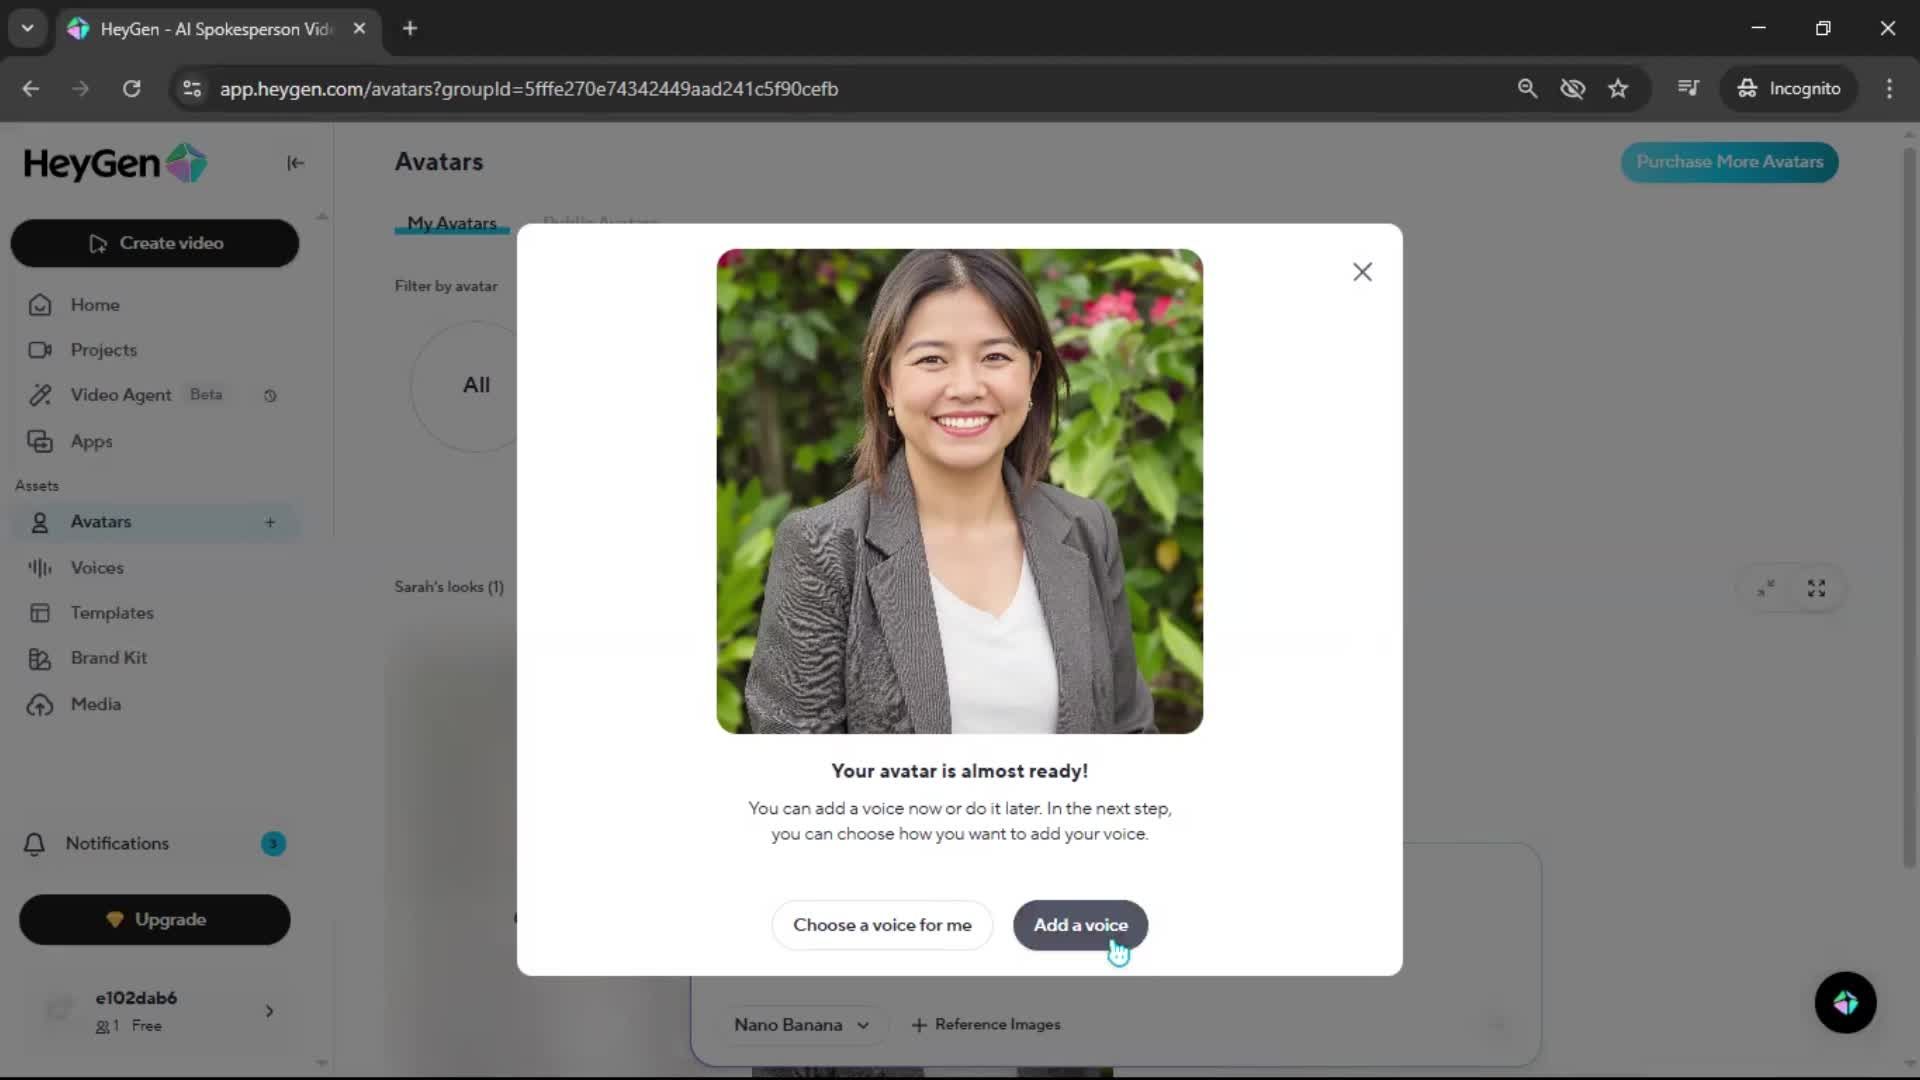Open the Notifications panel
This screenshot has height=1080, width=1920.
pos(117,843)
